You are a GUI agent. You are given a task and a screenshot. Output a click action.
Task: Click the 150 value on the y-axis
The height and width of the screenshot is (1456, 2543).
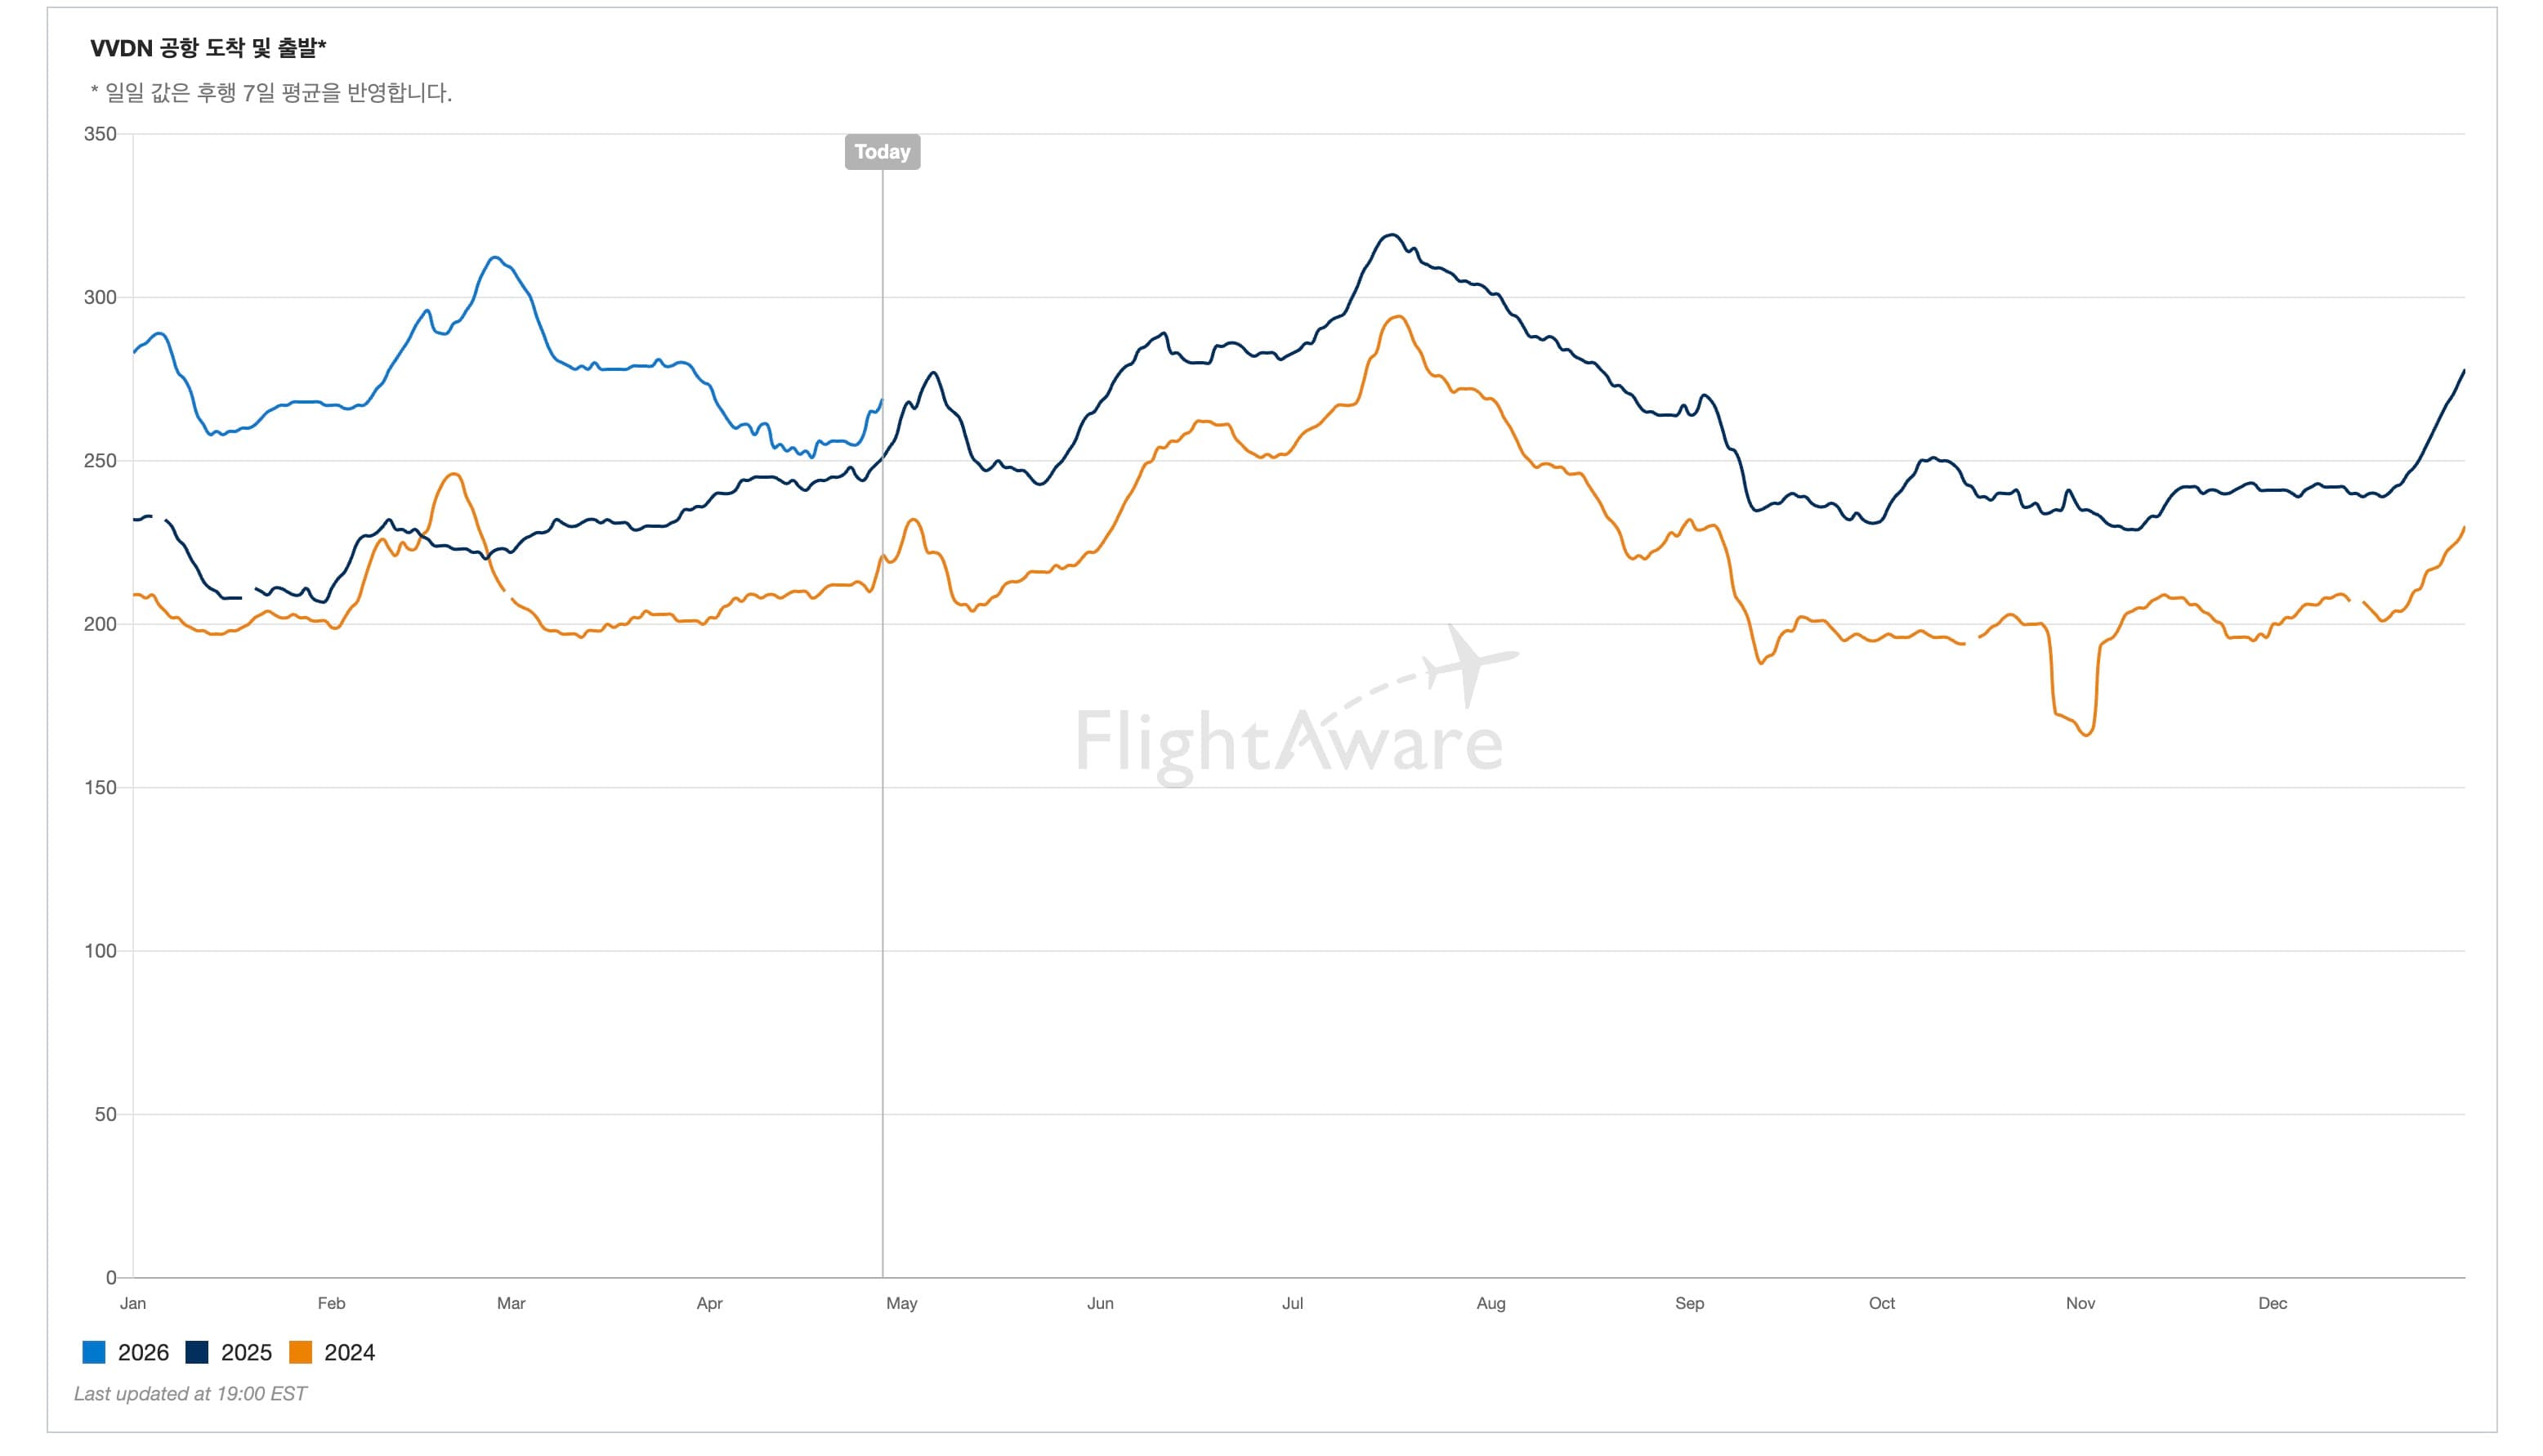click(x=100, y=787)
